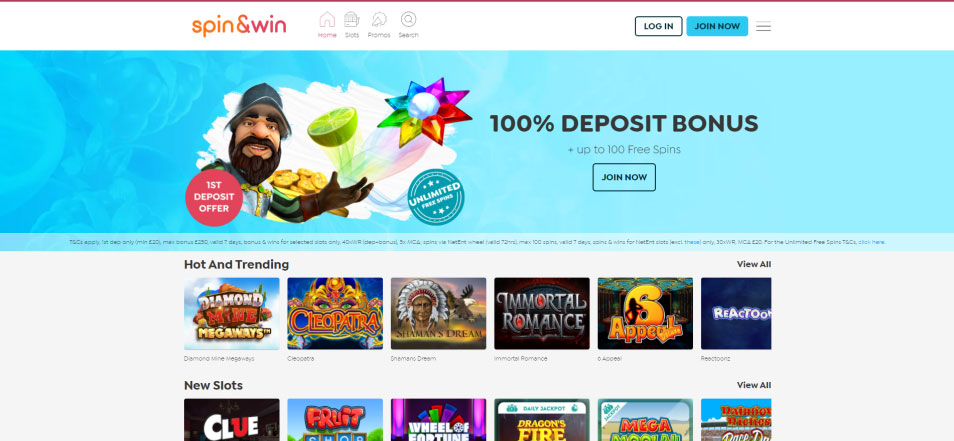The image size is (954, 441).
Task: View All Hot And Trending games
Action: pos(754,264)
